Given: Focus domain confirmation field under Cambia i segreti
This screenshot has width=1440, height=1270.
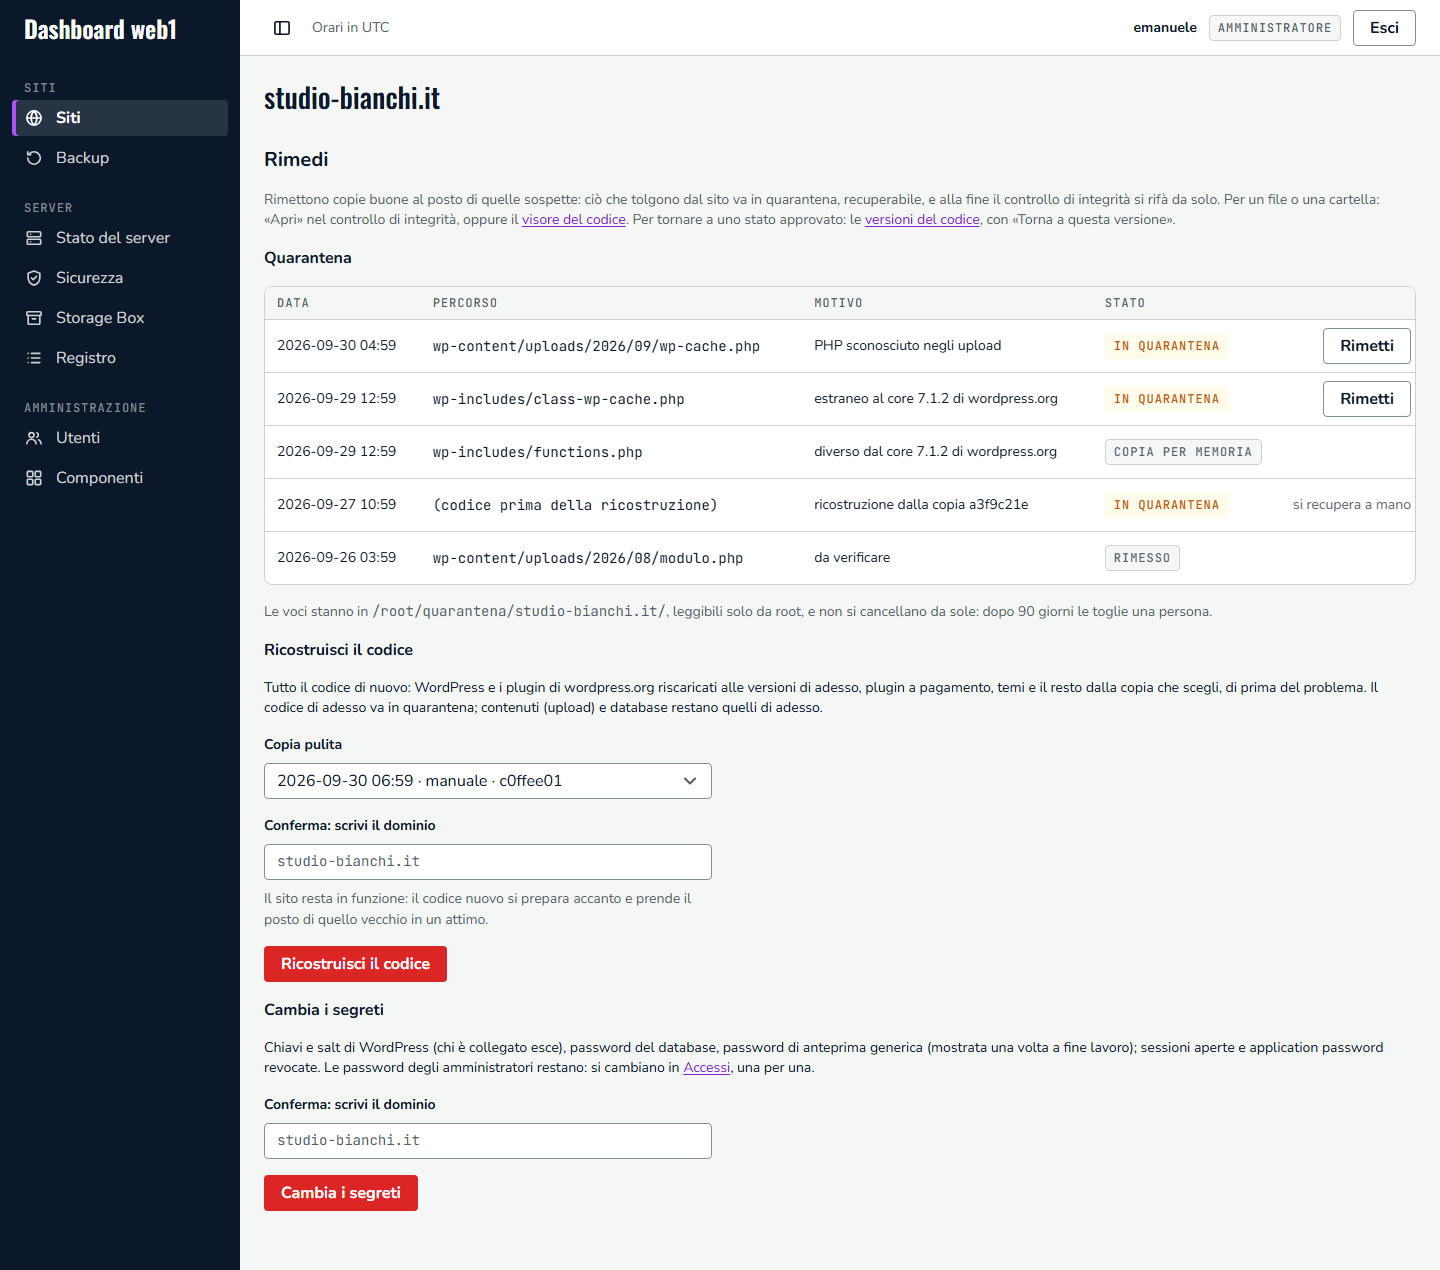Looking at the screenshot, I should 488,1141.
